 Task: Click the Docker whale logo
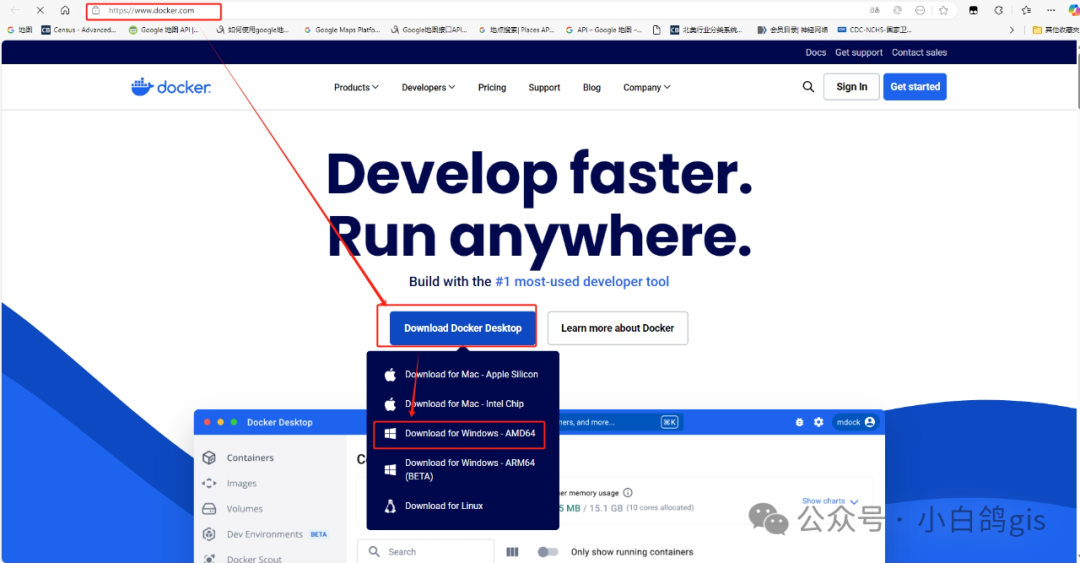(171, 87)
